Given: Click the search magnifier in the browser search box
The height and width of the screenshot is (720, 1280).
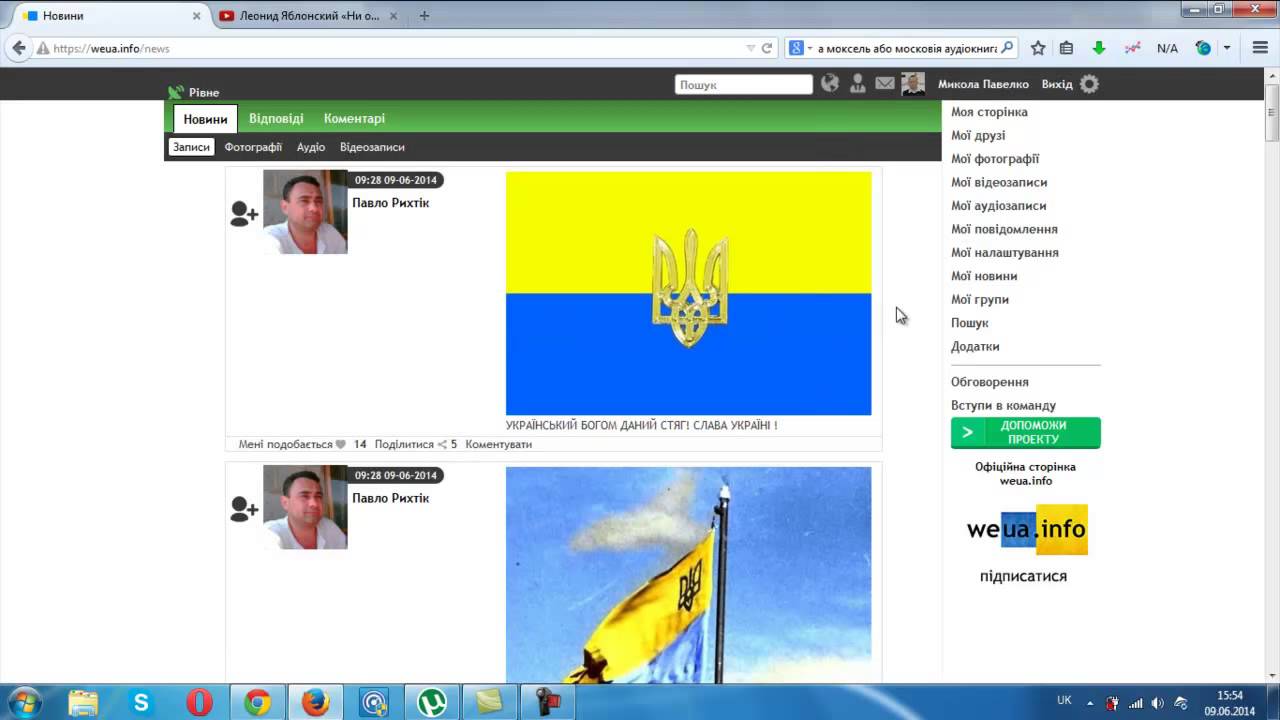Looking at the screenshot, I should point(1007,48).
